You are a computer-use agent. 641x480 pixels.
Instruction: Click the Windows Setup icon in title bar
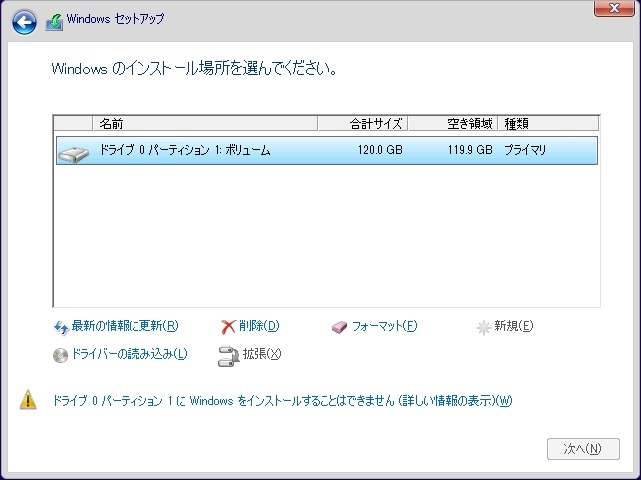pos(54,22)
